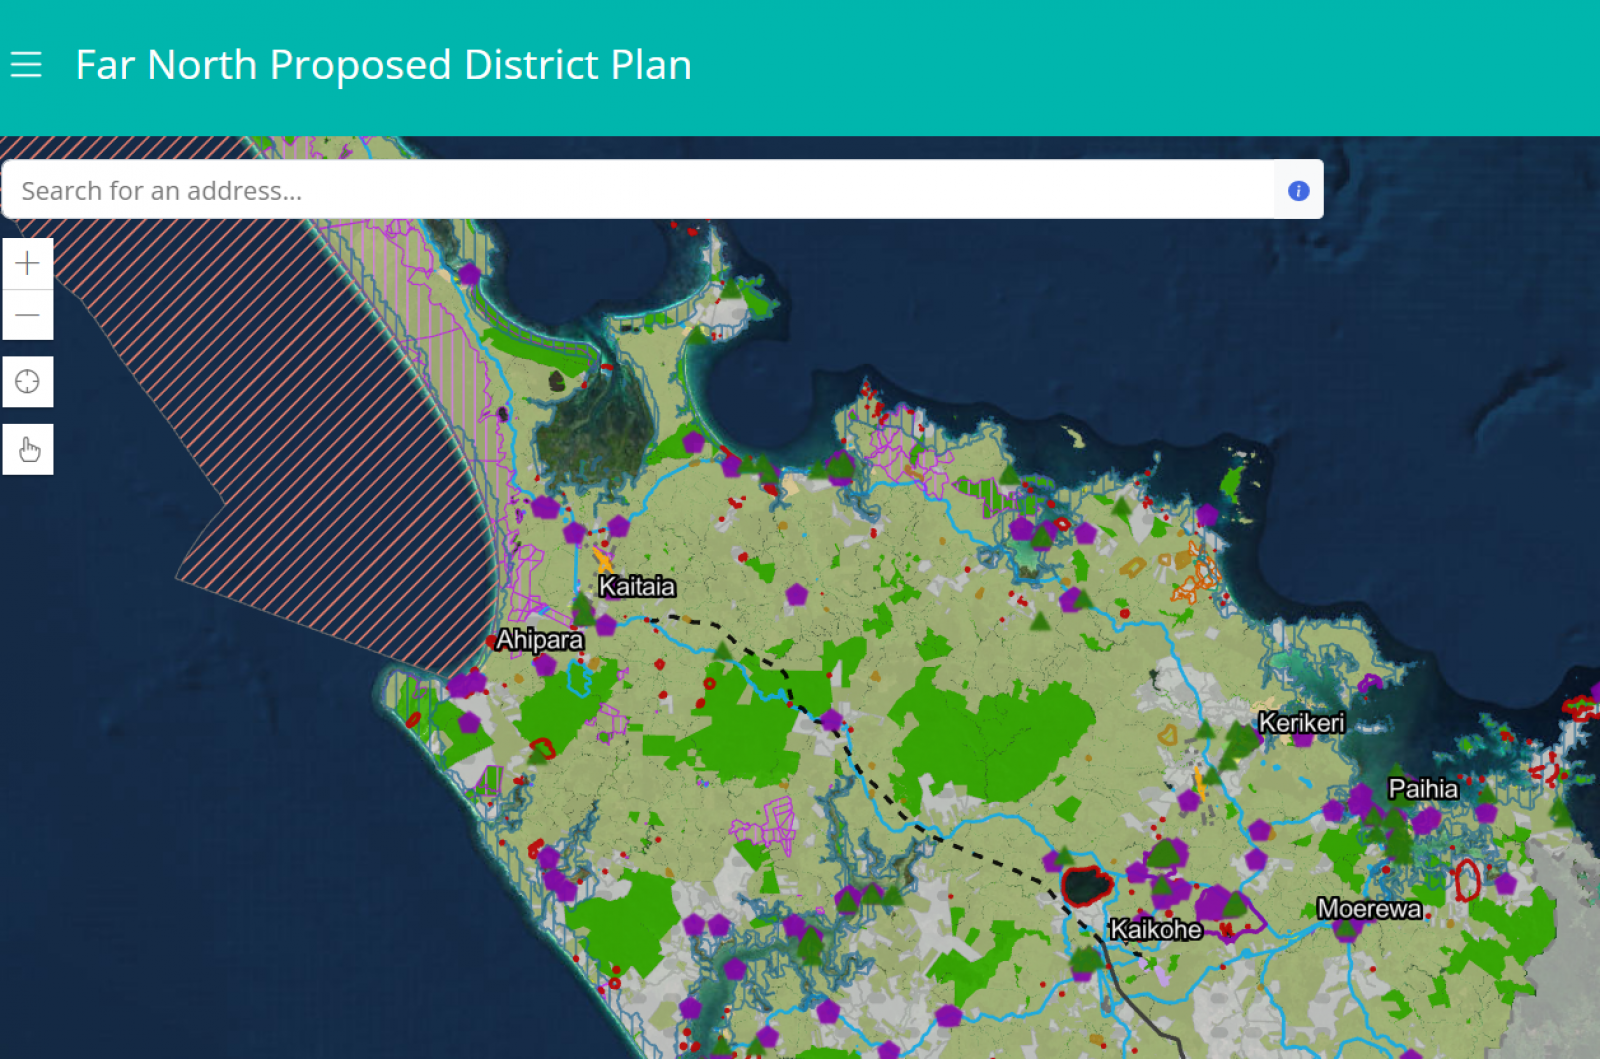Open the blue info icon in search bar
This screenshot has width=1600, height=1059.
coord(1298,191)
